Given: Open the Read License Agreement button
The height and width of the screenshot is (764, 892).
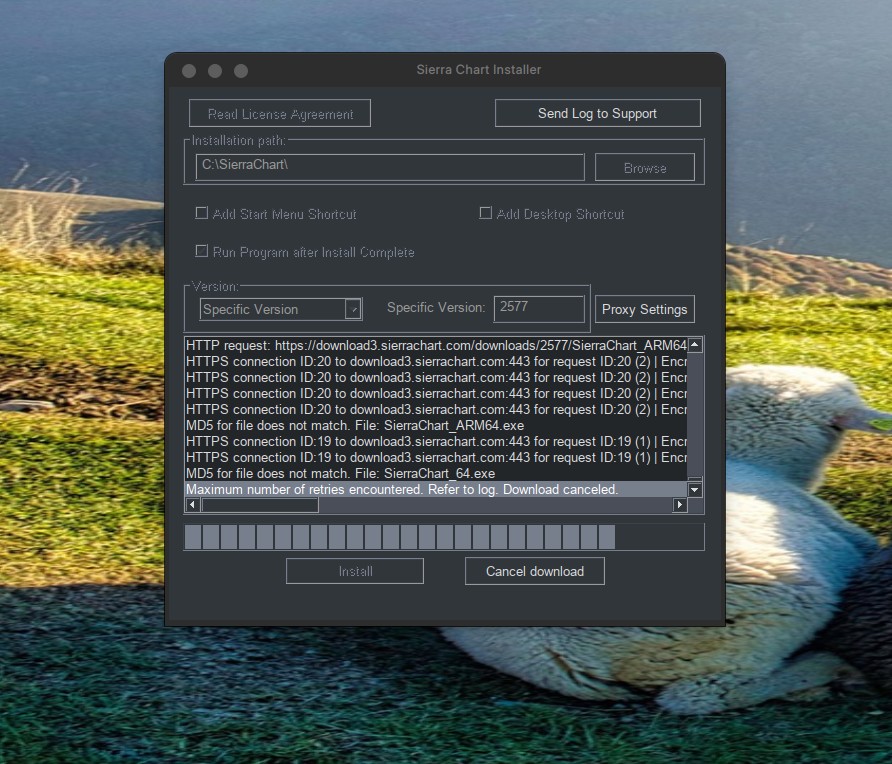Looking at the screenshot, I should (280, 113).
